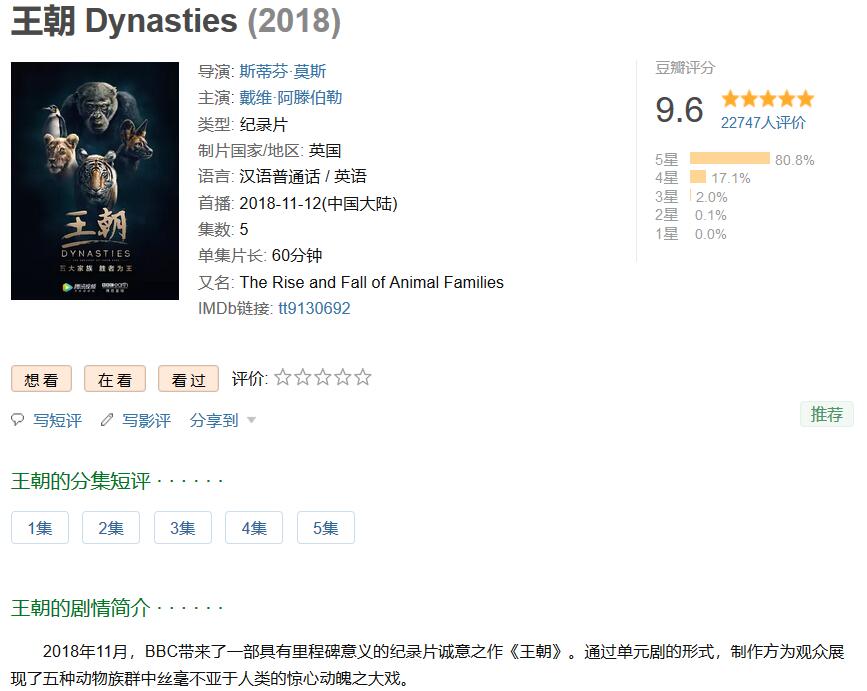Viewport: 867px width, 691px height.
Task: Open director 斯蒂芬·莫斯 link
Action: [x=283, y=71]
